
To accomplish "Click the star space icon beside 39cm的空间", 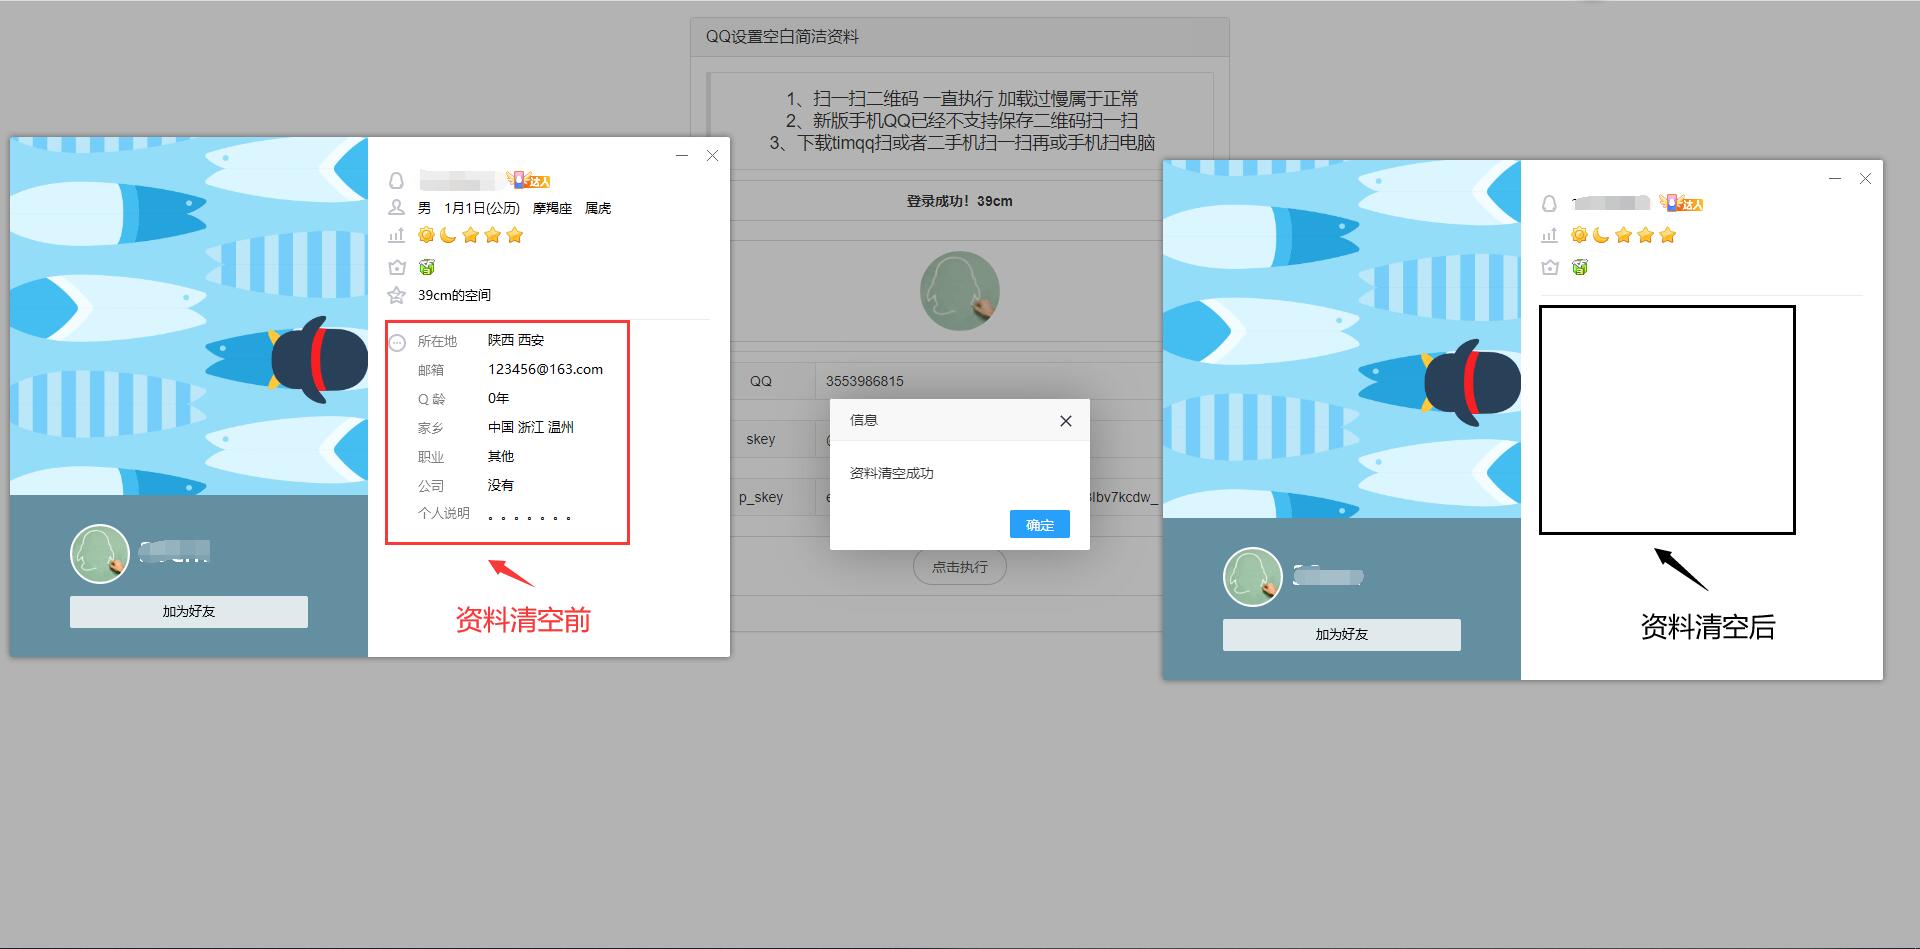I will point(397,295).
